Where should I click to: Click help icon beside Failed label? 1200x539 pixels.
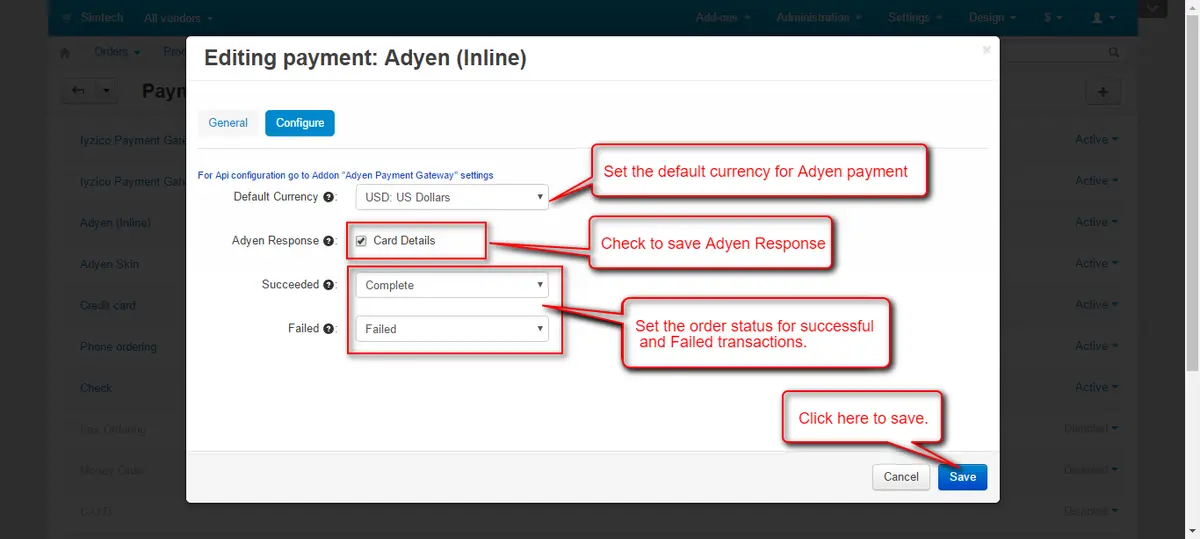pyautogui.click(x=328, y=329)
